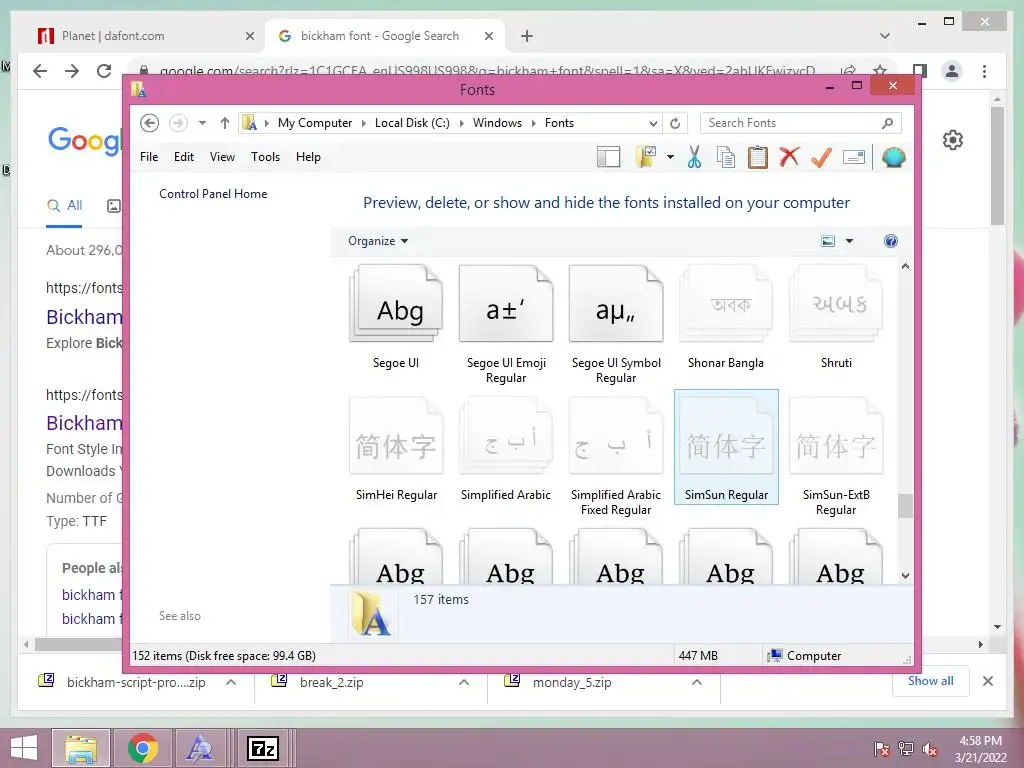Open 7-Zip from the taskbar
Screen dimensions: 1024x768
(x=263, y=748)
